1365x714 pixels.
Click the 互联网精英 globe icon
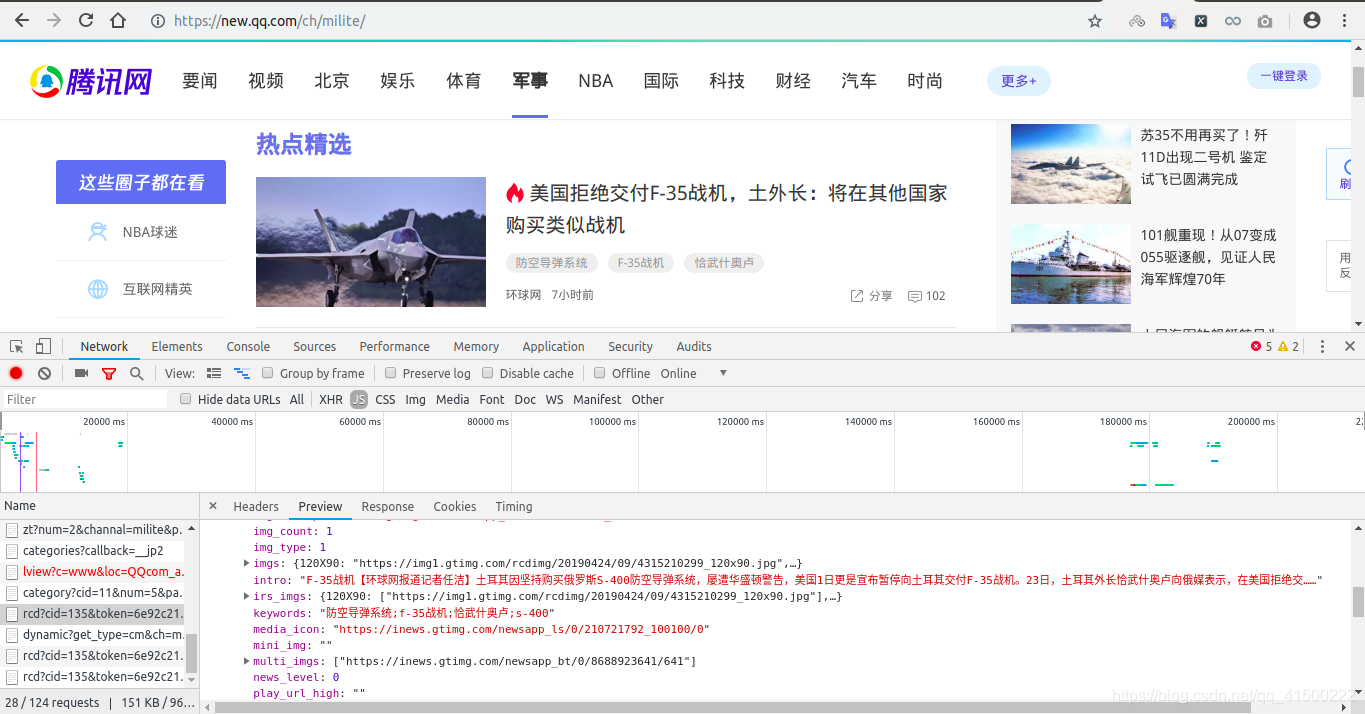pos(98,289)
